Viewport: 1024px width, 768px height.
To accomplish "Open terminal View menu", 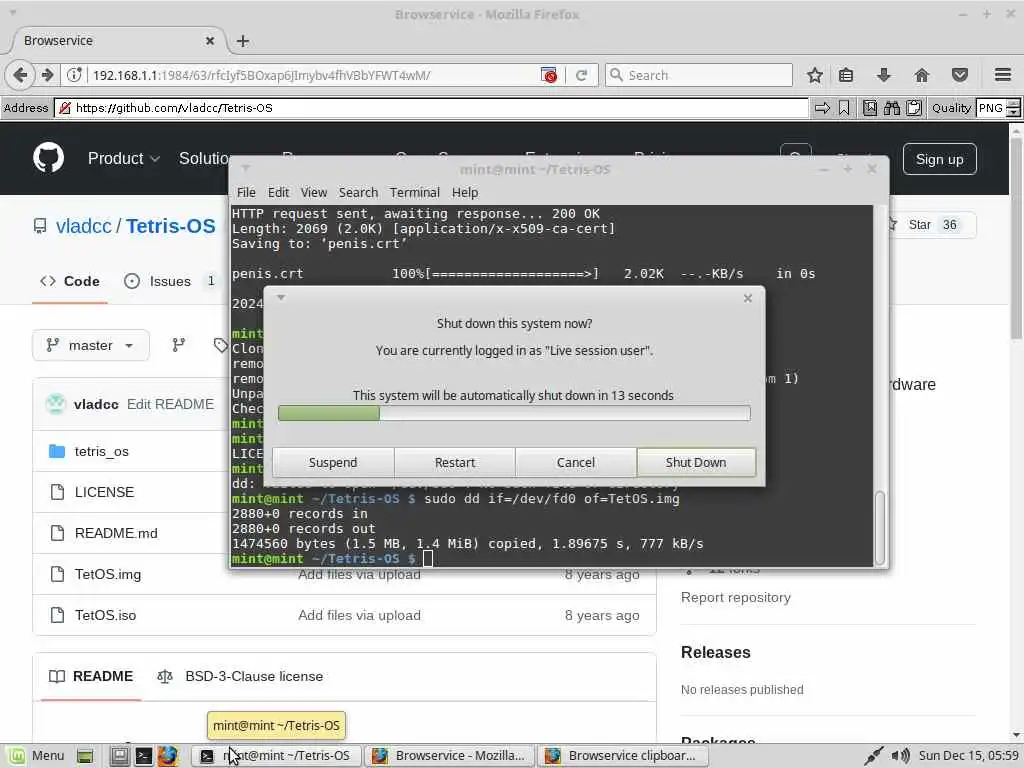I will point(313,192).
